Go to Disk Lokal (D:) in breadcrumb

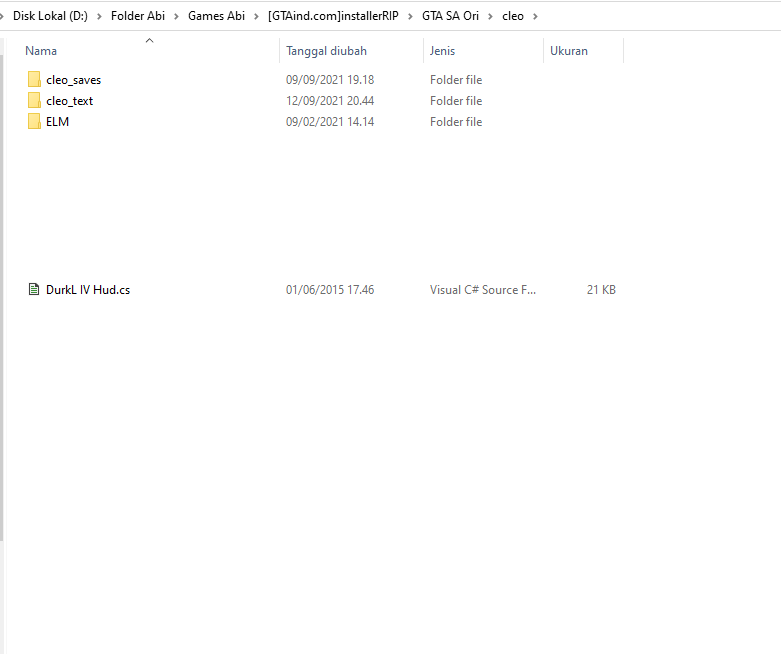[x=50, y=16]
